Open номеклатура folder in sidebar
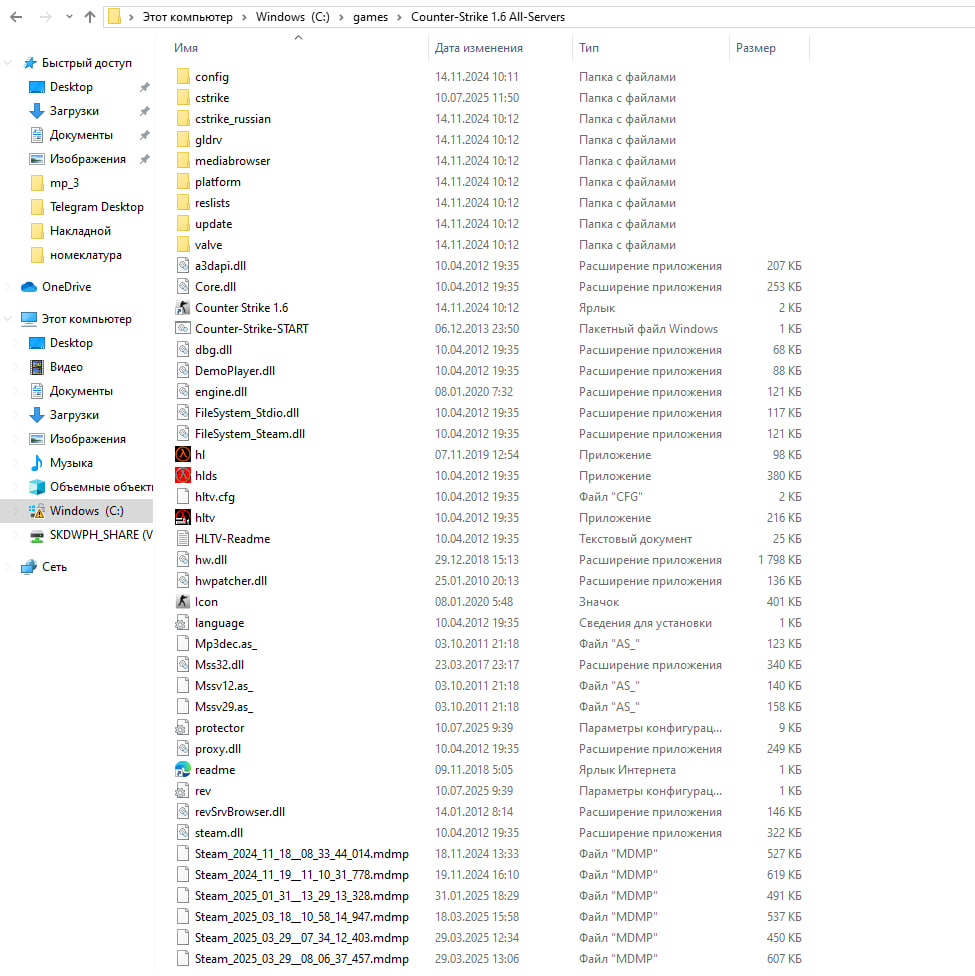975x976 pixels. coord(85,255)
